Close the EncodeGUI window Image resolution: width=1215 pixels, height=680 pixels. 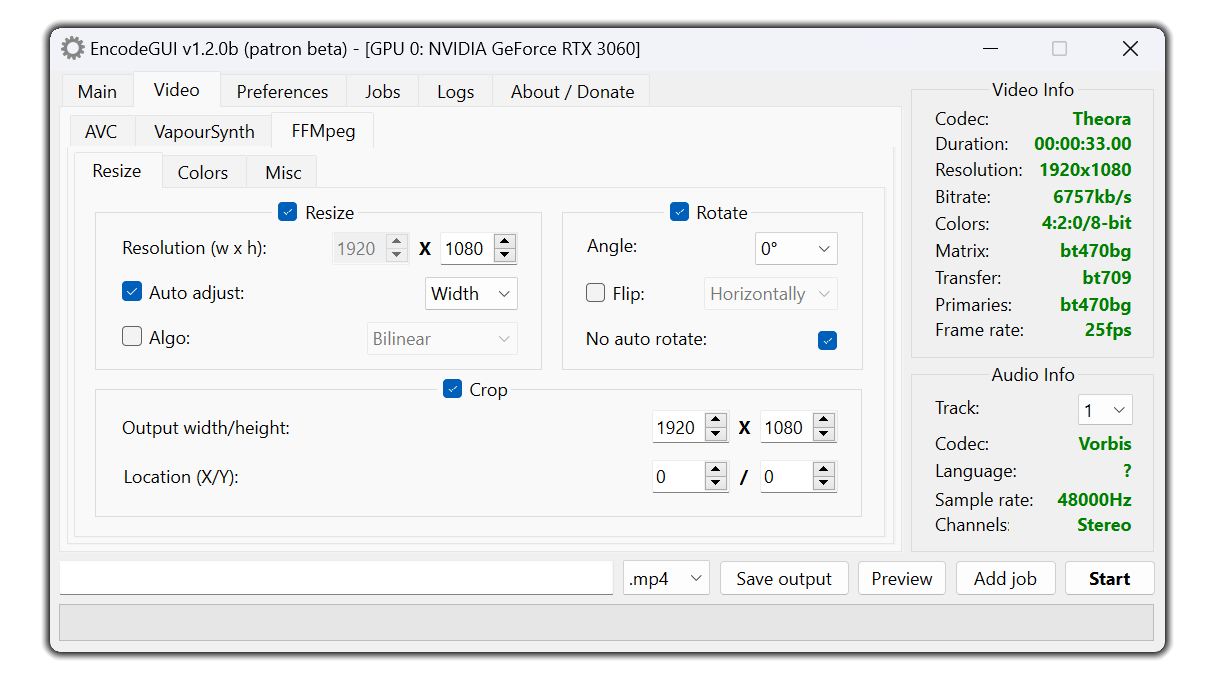1130,48
